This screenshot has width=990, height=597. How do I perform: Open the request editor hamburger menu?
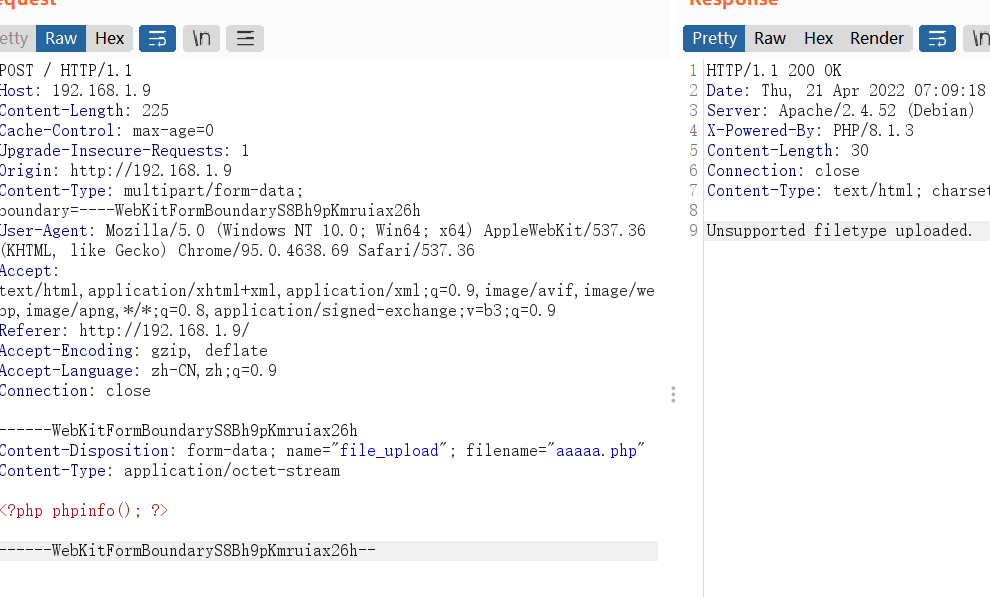(245, 39)
